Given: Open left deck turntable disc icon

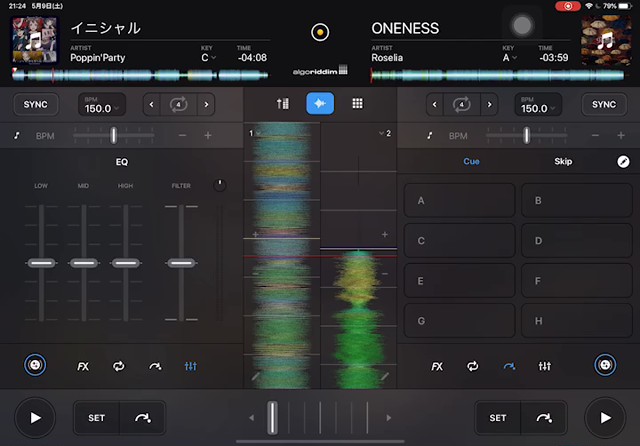Looking at the screenshot, I should click(35, 365).
